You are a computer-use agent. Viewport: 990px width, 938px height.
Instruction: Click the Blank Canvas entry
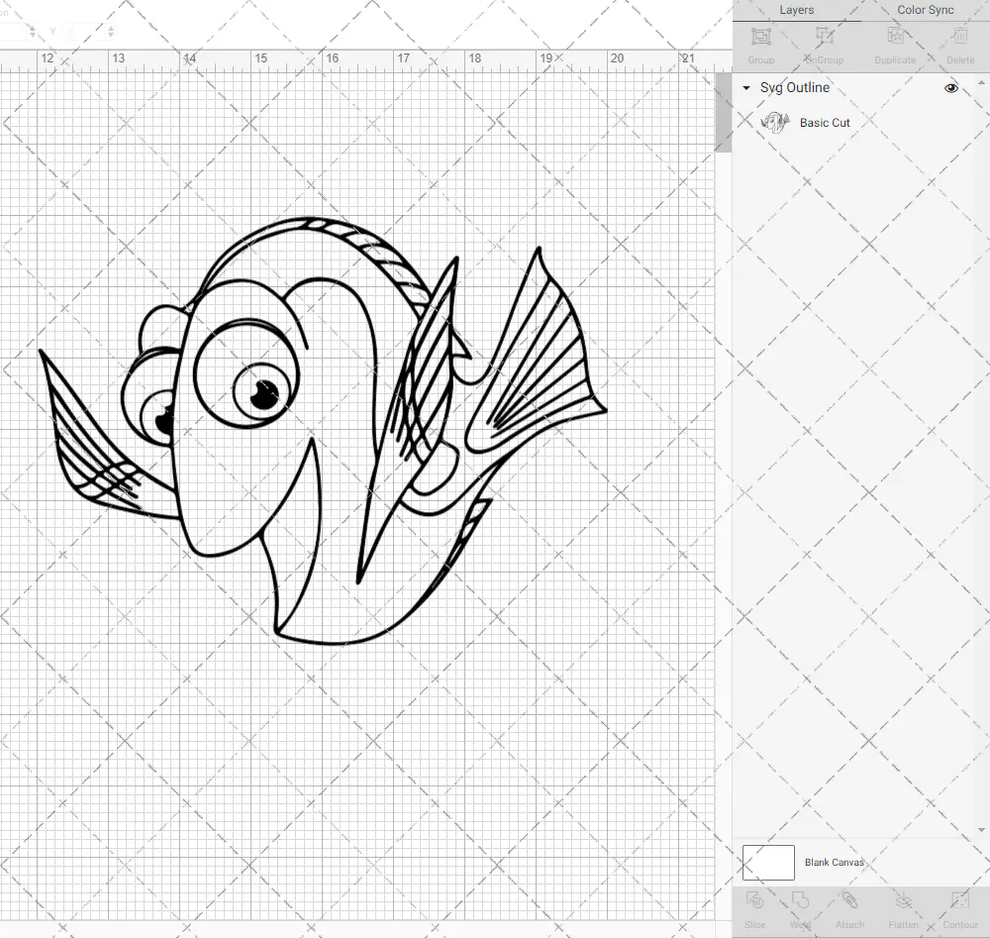click(x=834, y=862)
